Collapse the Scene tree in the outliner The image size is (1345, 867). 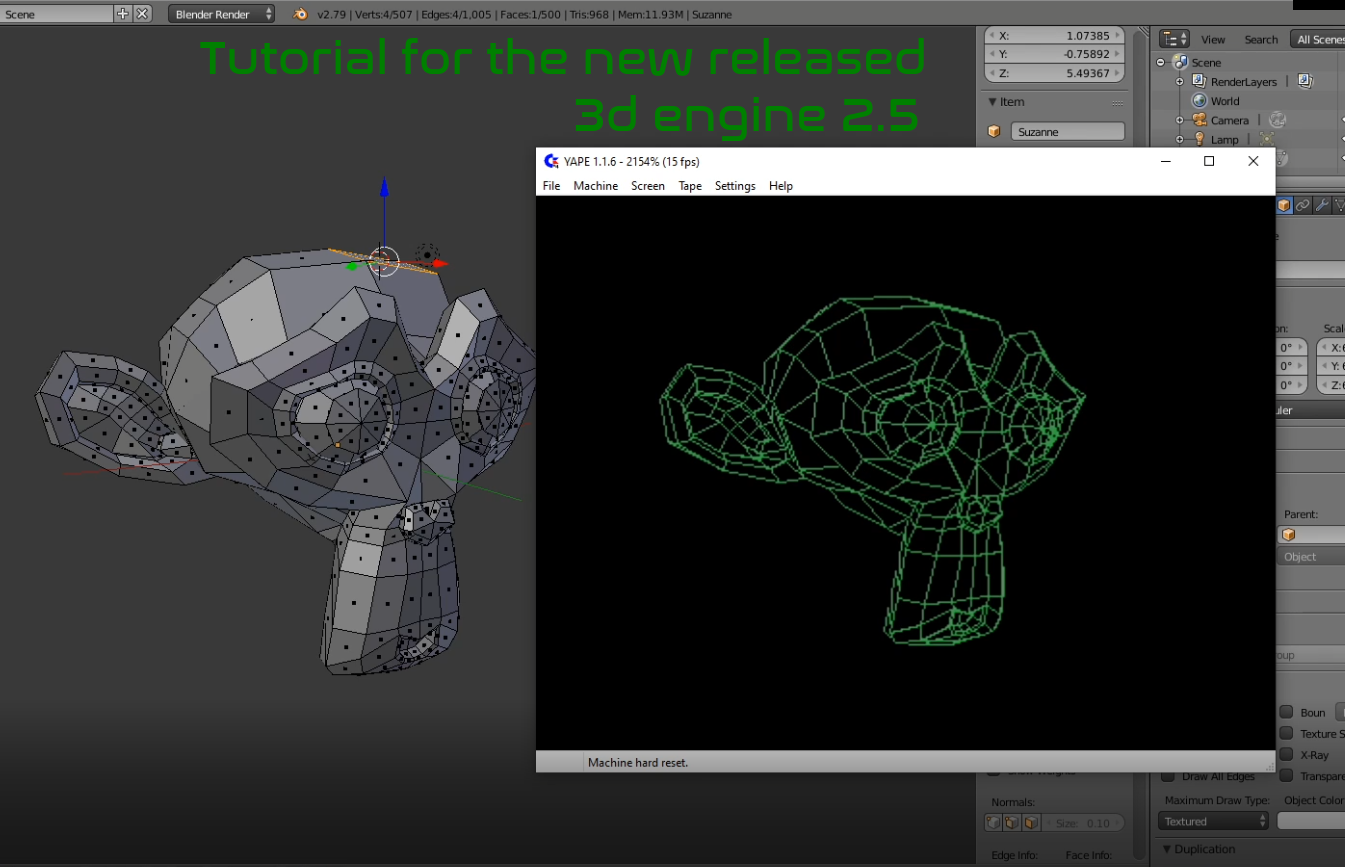(1162, 62)
